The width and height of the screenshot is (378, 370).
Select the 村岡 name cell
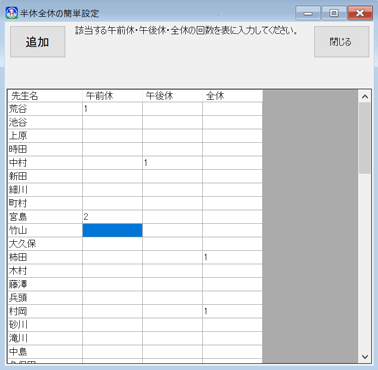coord(45,312)
